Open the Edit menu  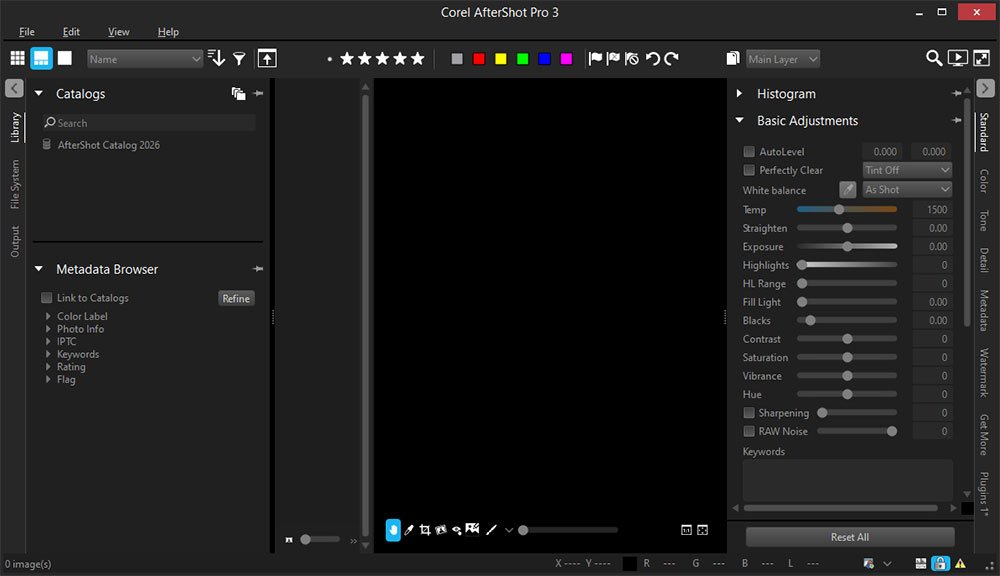pos(71,32)
